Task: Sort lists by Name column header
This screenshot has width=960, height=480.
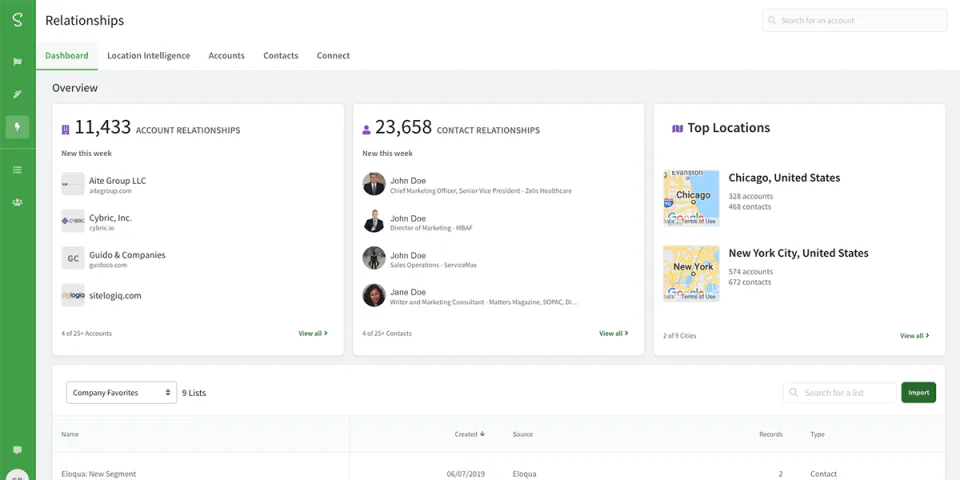Action: [x=70, y=434]
